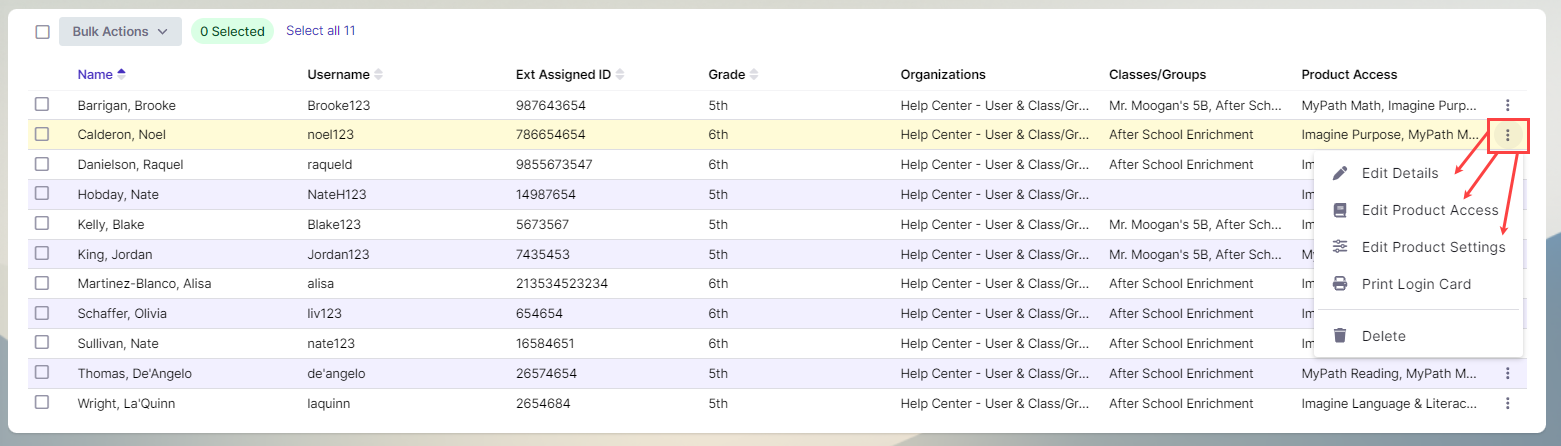This screenshot has height=446, width=1561.
Task: Click the book icon for Edit Product Access
Action: click(x=1341, y=210)
